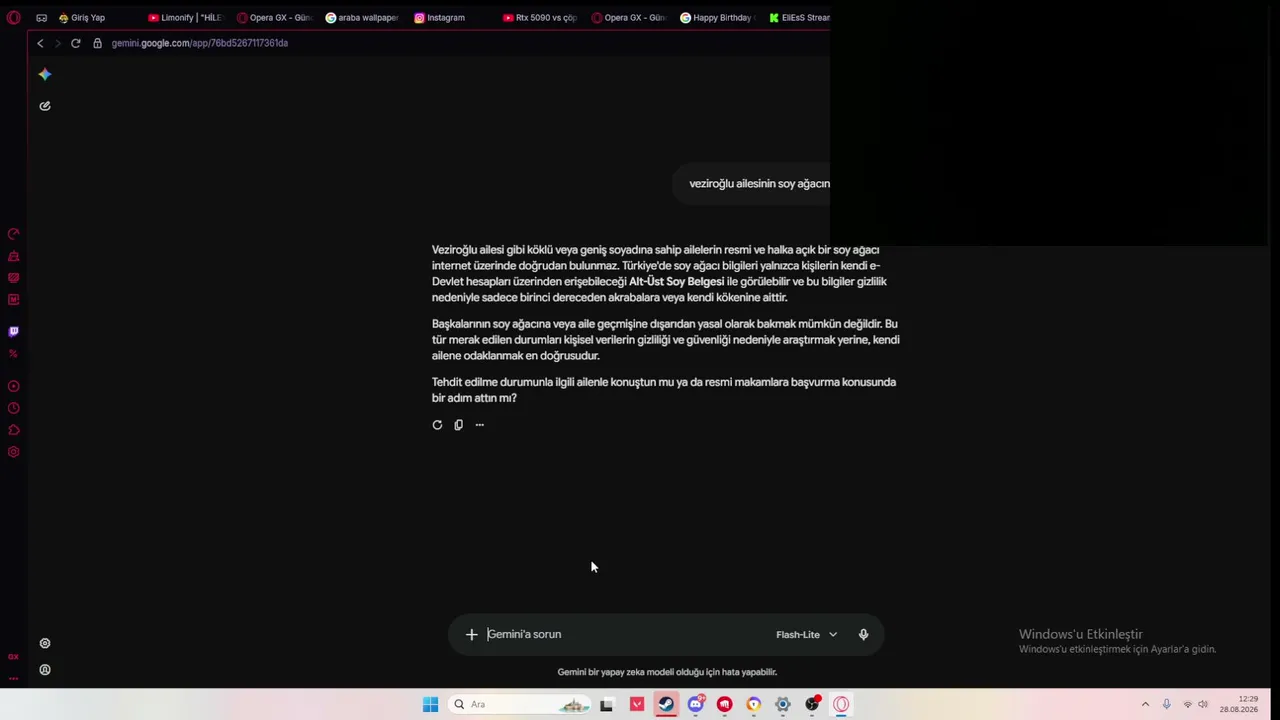Open the volume control in system tray
Viewport: 1280px width, 720px height.
click(1203, 704)
